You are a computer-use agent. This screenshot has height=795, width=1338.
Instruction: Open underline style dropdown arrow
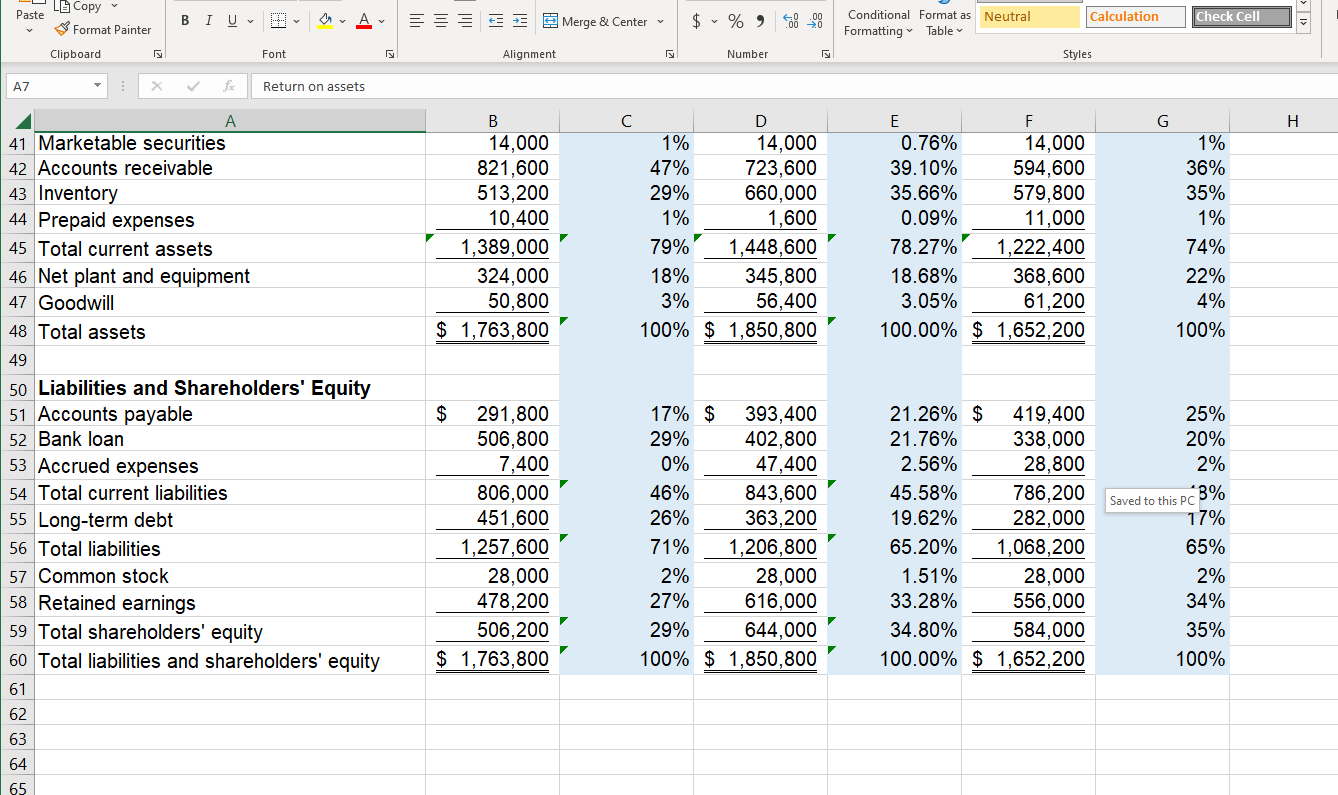pyautogui.click(x=248, y=21)
